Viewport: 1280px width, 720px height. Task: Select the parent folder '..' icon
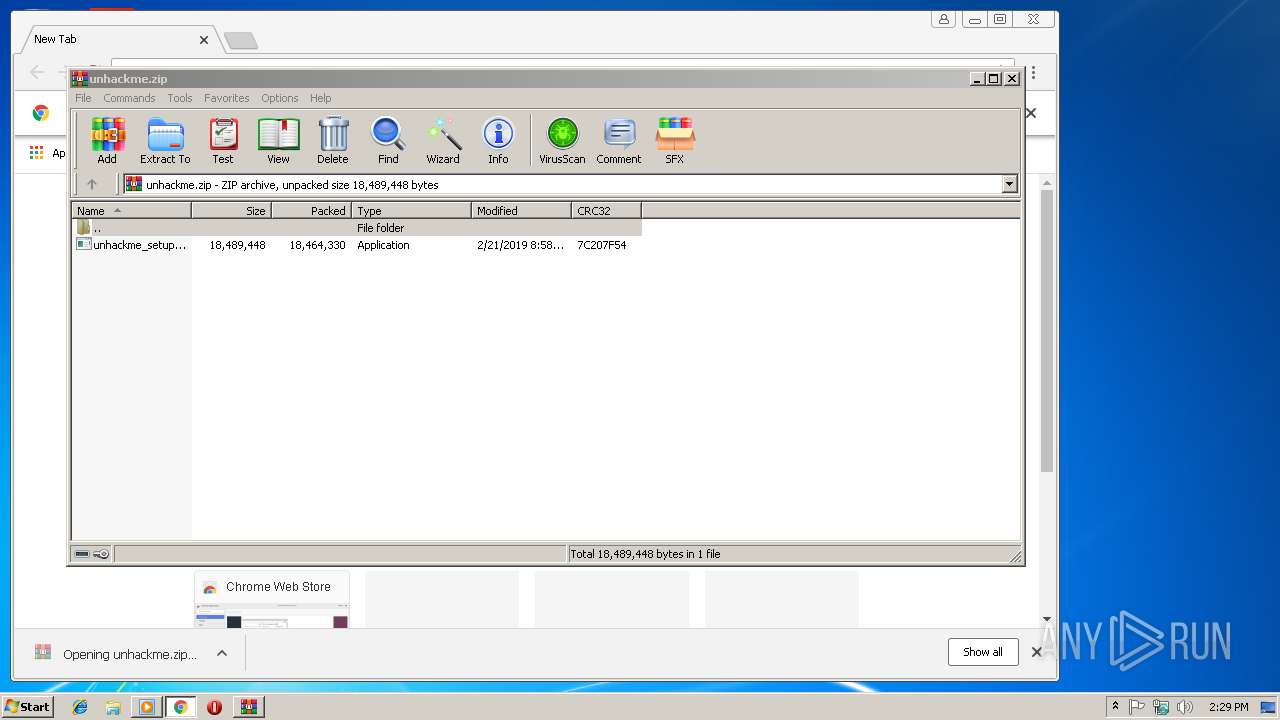(x=84, y=228)
